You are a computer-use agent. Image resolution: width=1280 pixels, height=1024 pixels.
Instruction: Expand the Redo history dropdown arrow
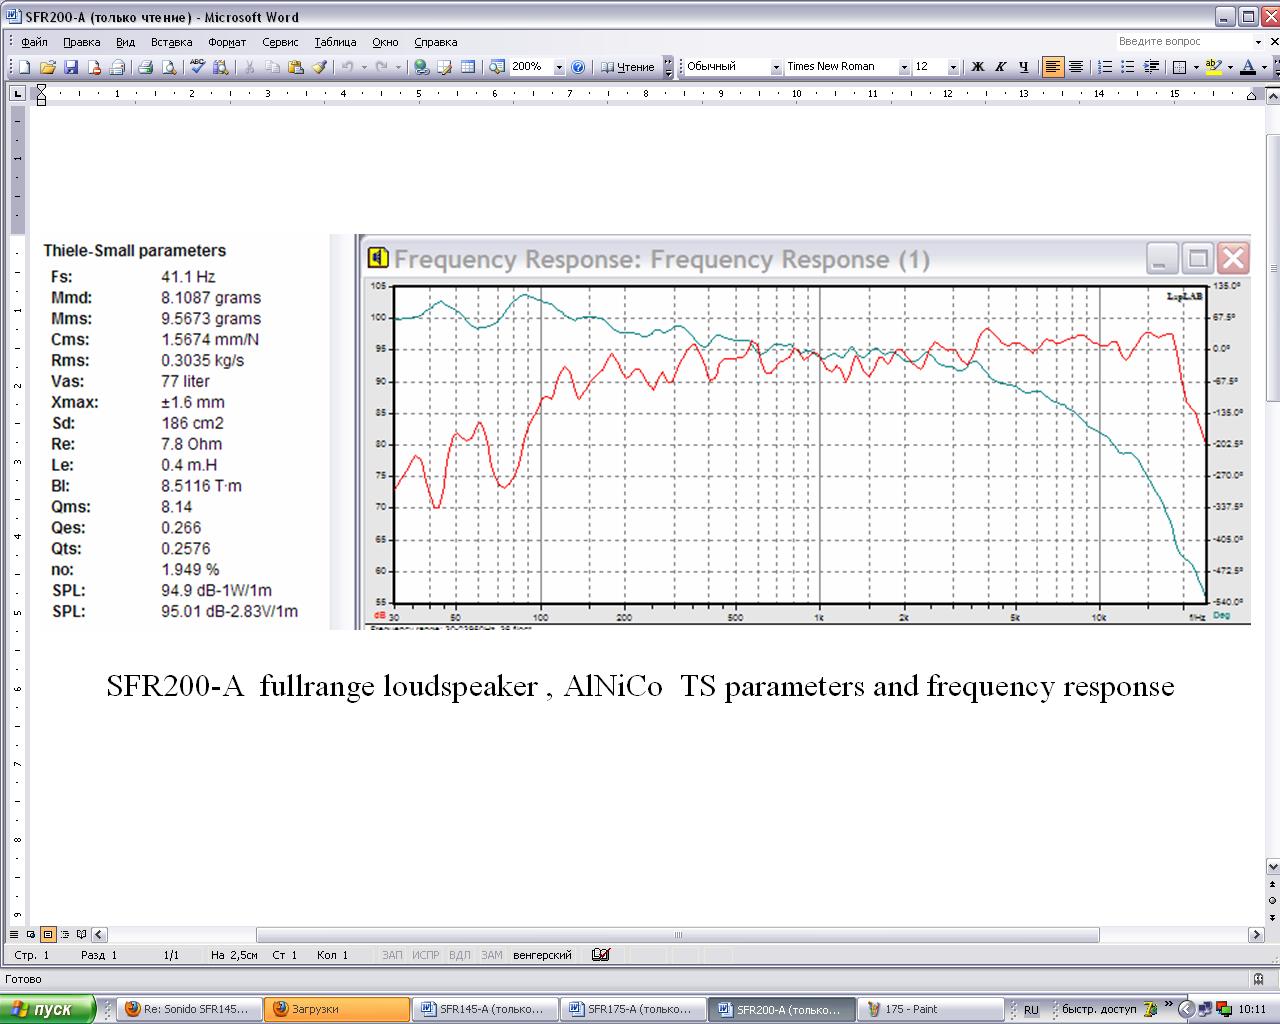pos(399,67)
